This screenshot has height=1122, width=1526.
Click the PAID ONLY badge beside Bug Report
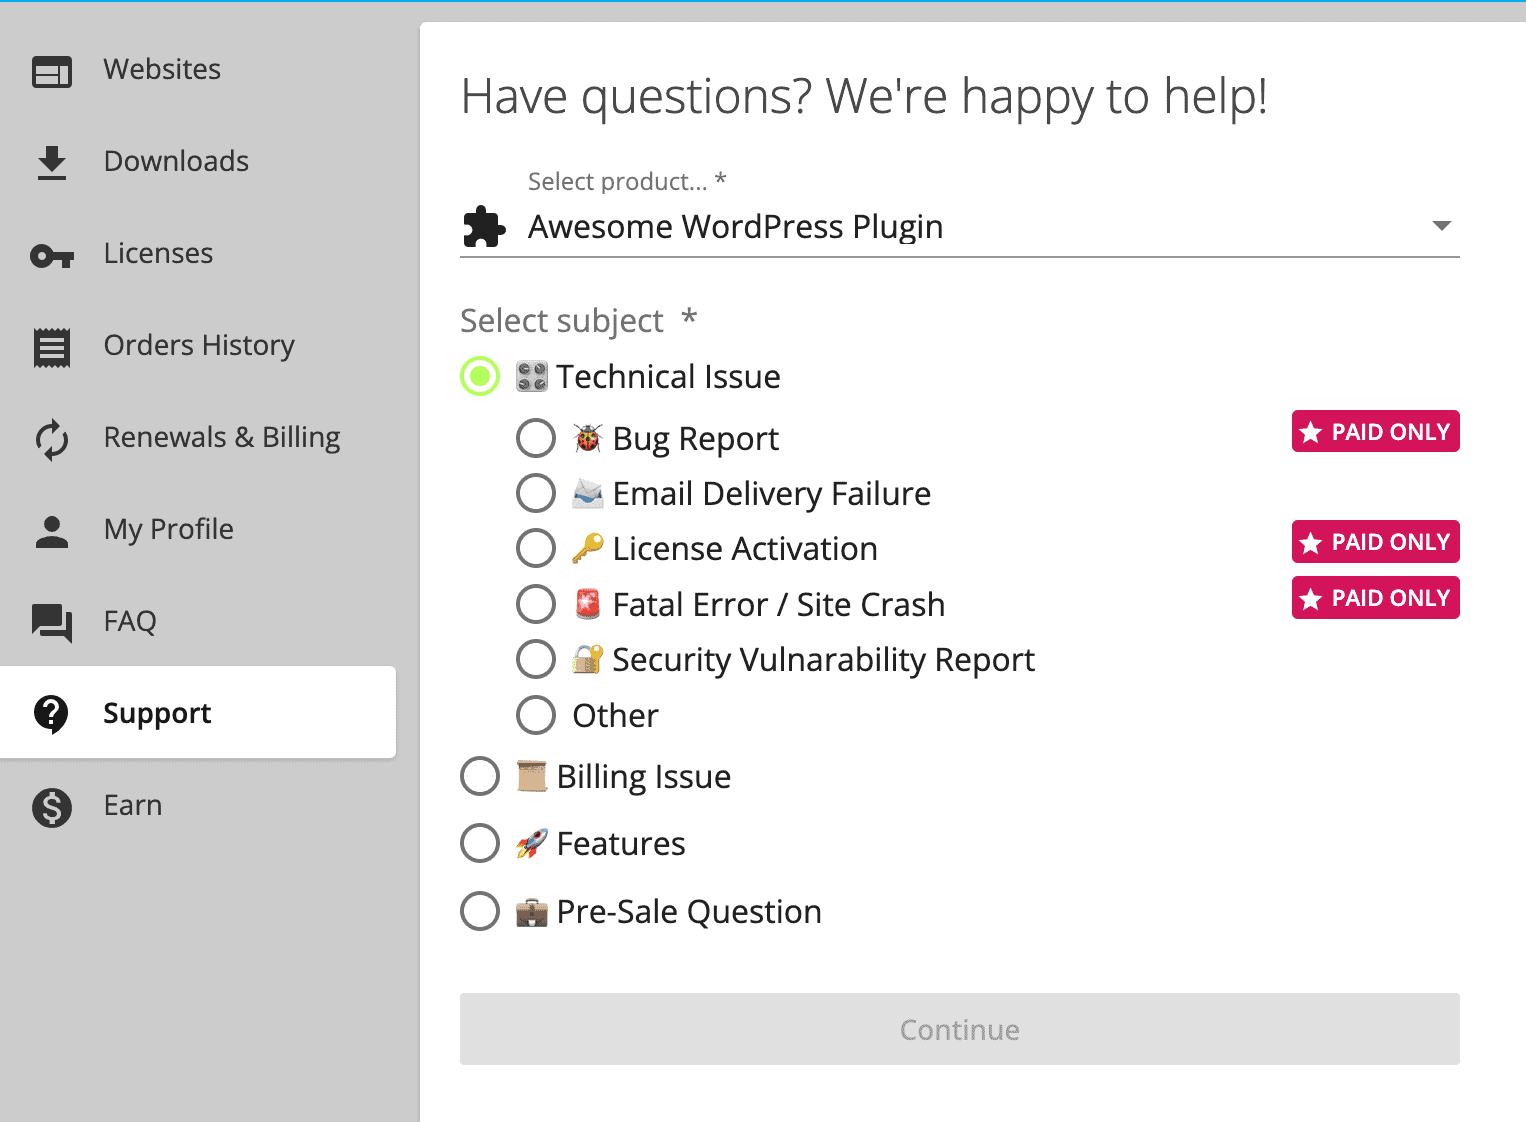1376,432
